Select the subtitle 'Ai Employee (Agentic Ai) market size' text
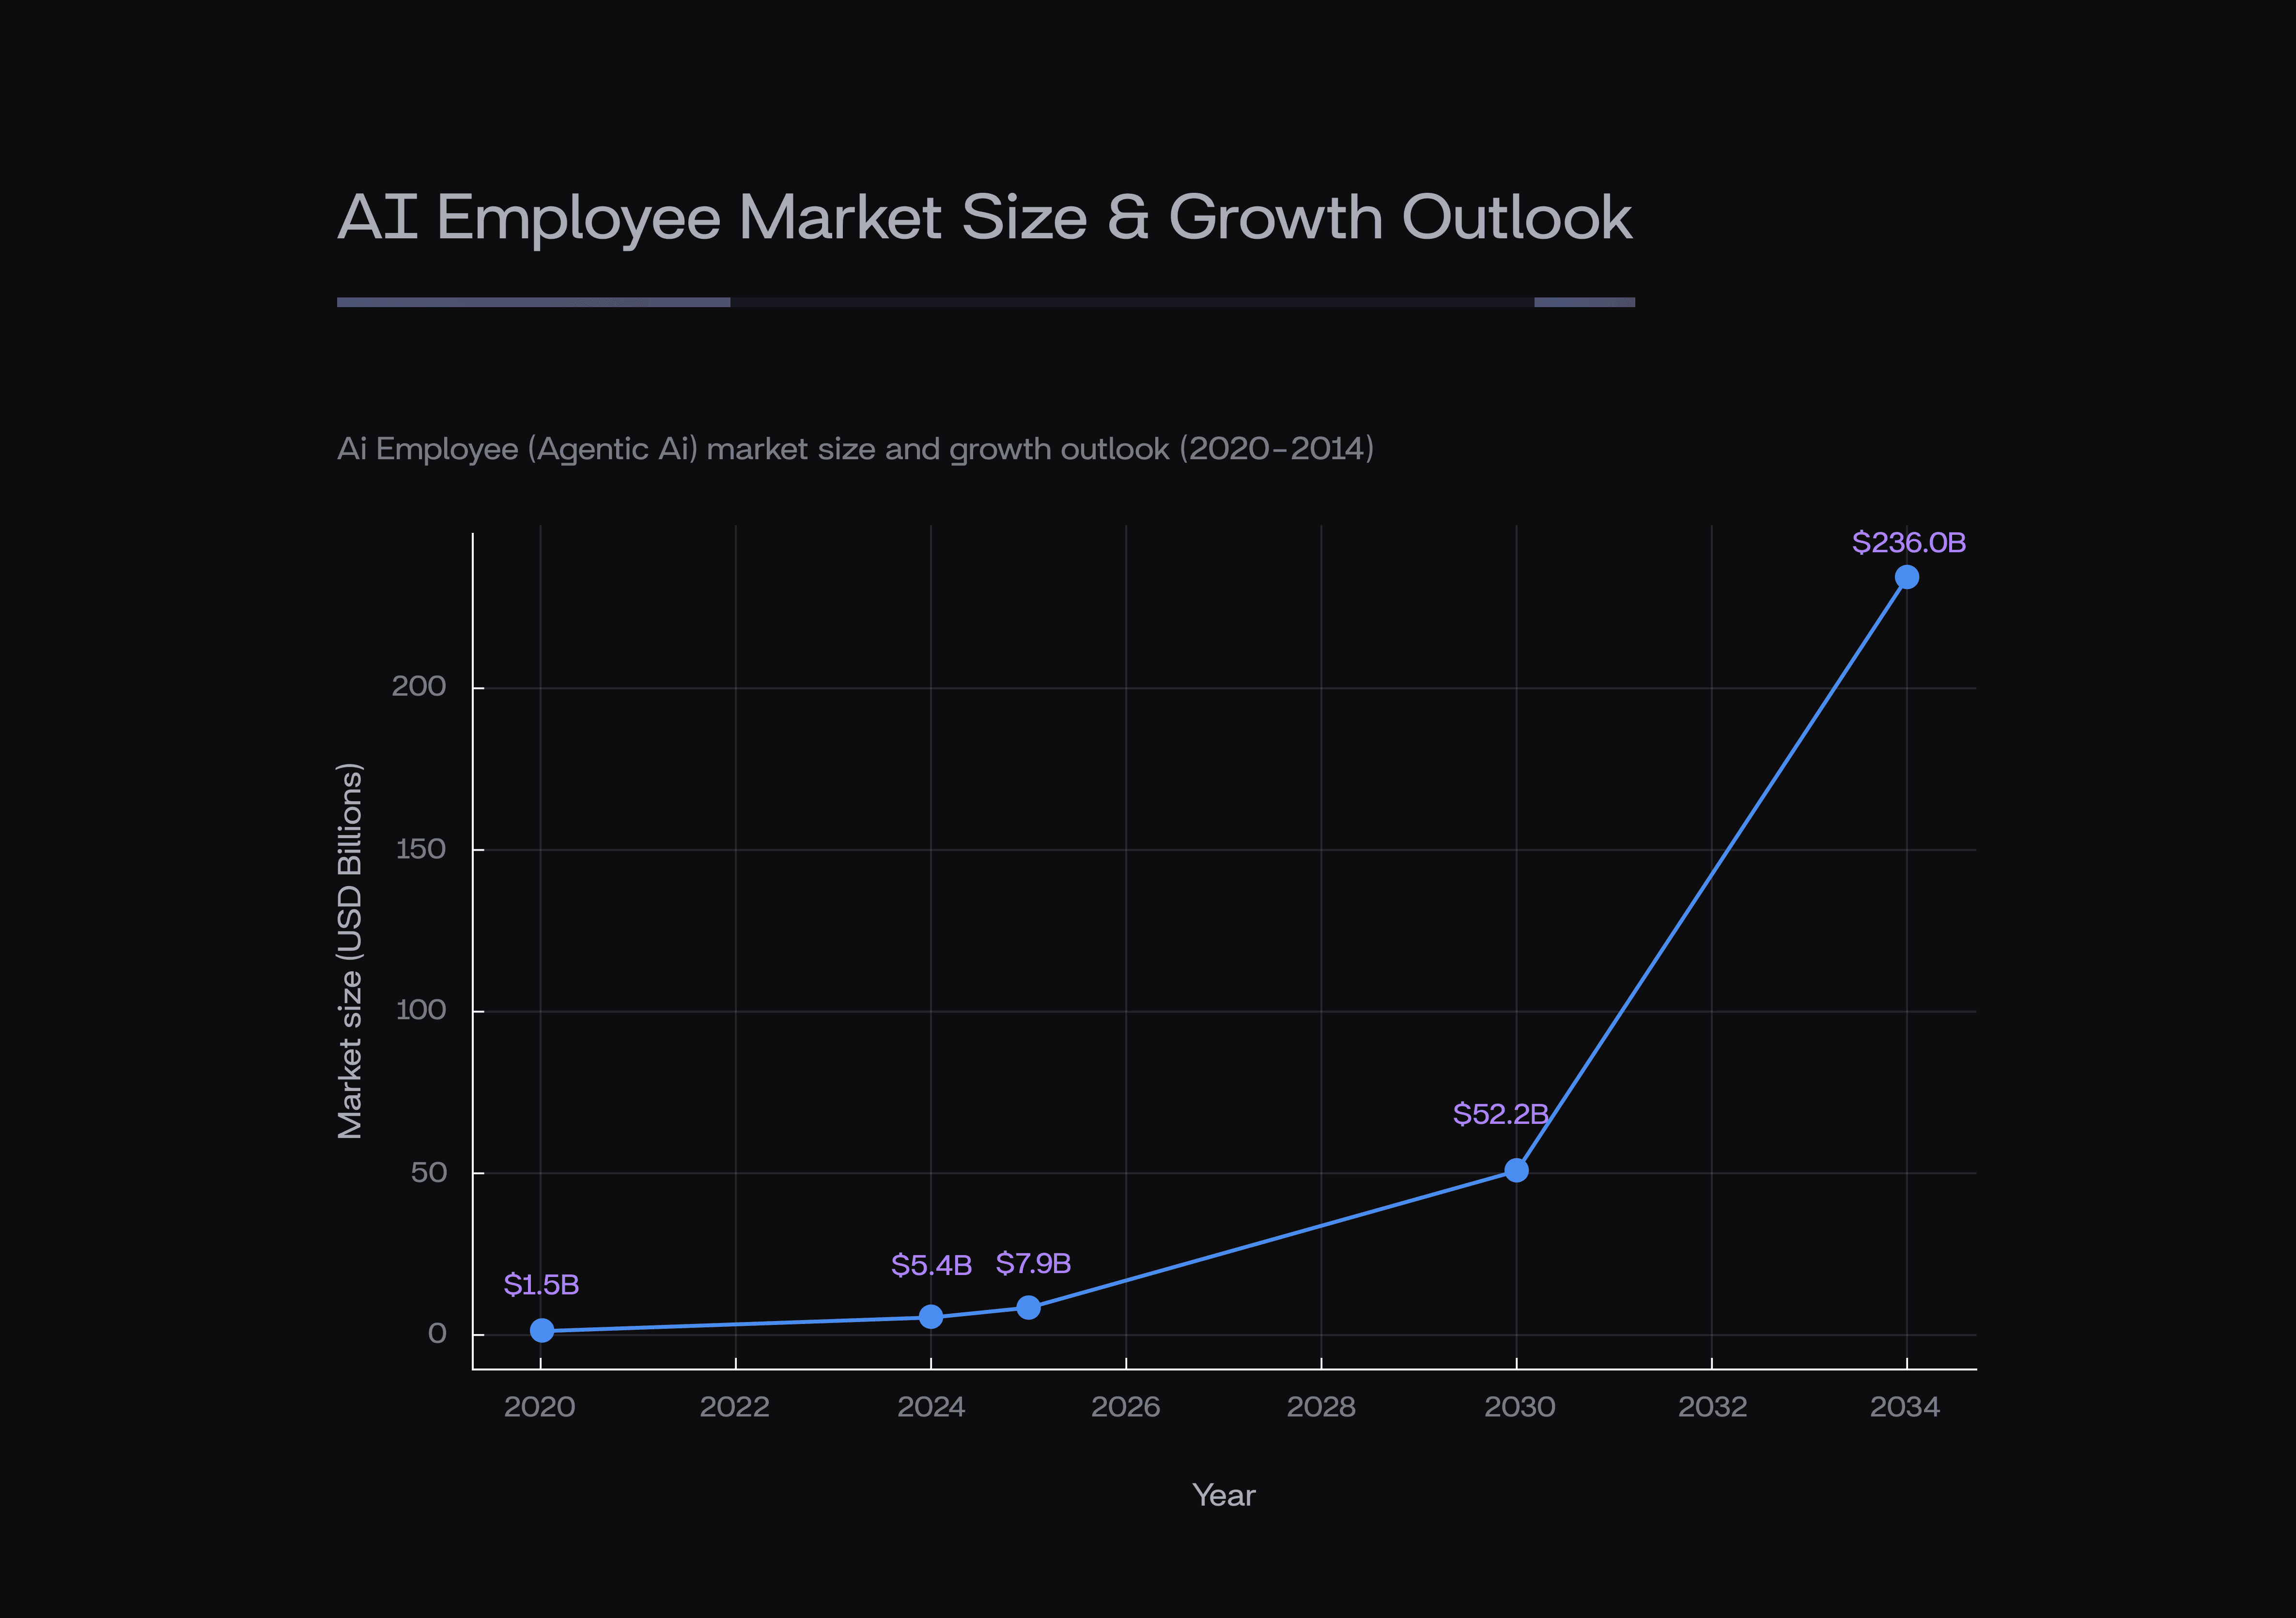Image resolution: width=2296 pixels, height=1618 pixels. click(x=607, y=449)
